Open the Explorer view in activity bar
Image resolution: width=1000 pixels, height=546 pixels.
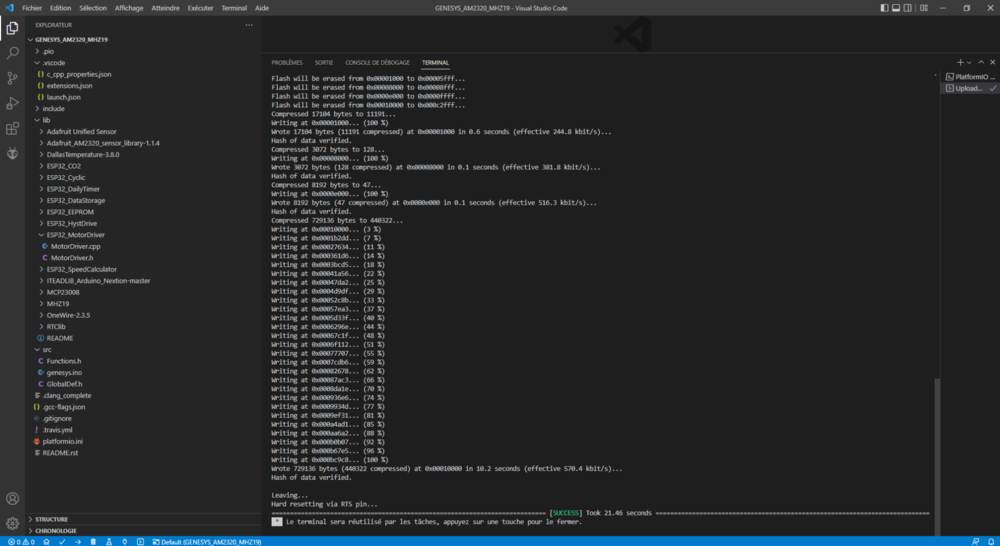pos(12,28)
